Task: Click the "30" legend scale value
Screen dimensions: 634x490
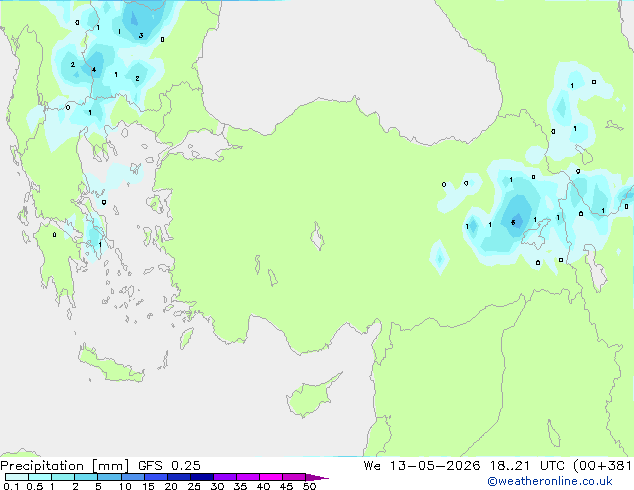Action: tap(217, 486)
